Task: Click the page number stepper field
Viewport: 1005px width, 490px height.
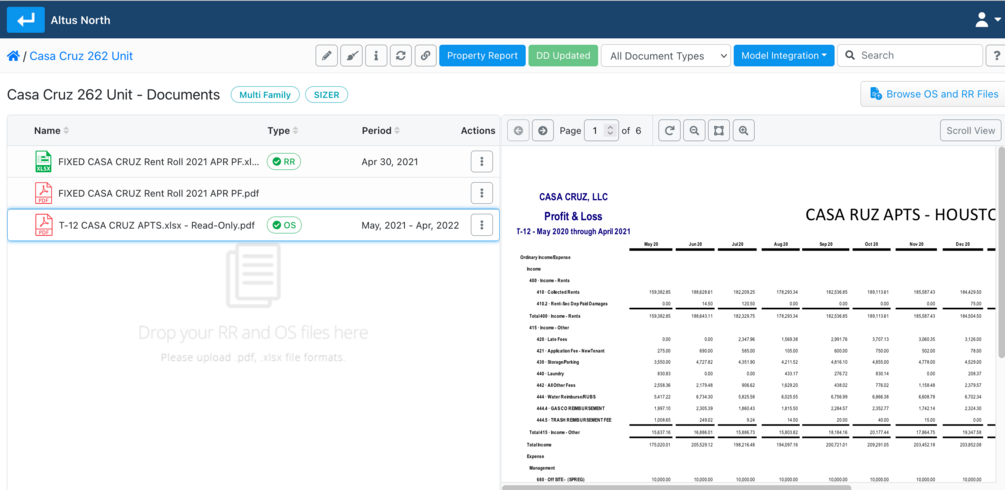Action: coord(602,130)
